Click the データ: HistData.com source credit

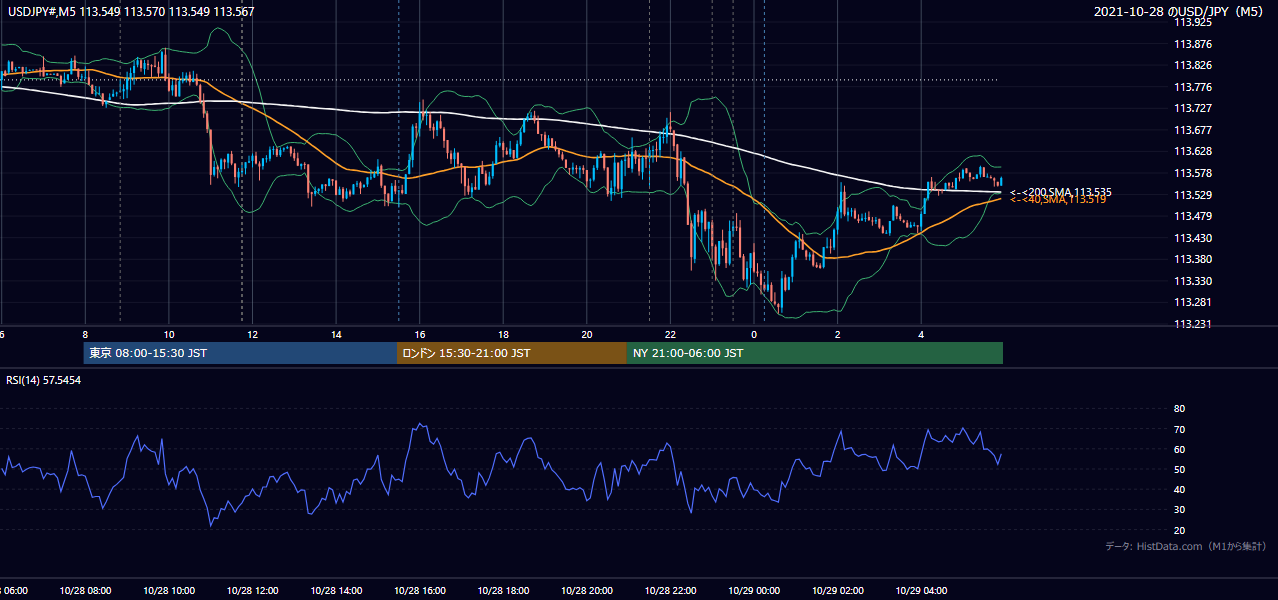pyautogui.click(x=1185, y=546)
